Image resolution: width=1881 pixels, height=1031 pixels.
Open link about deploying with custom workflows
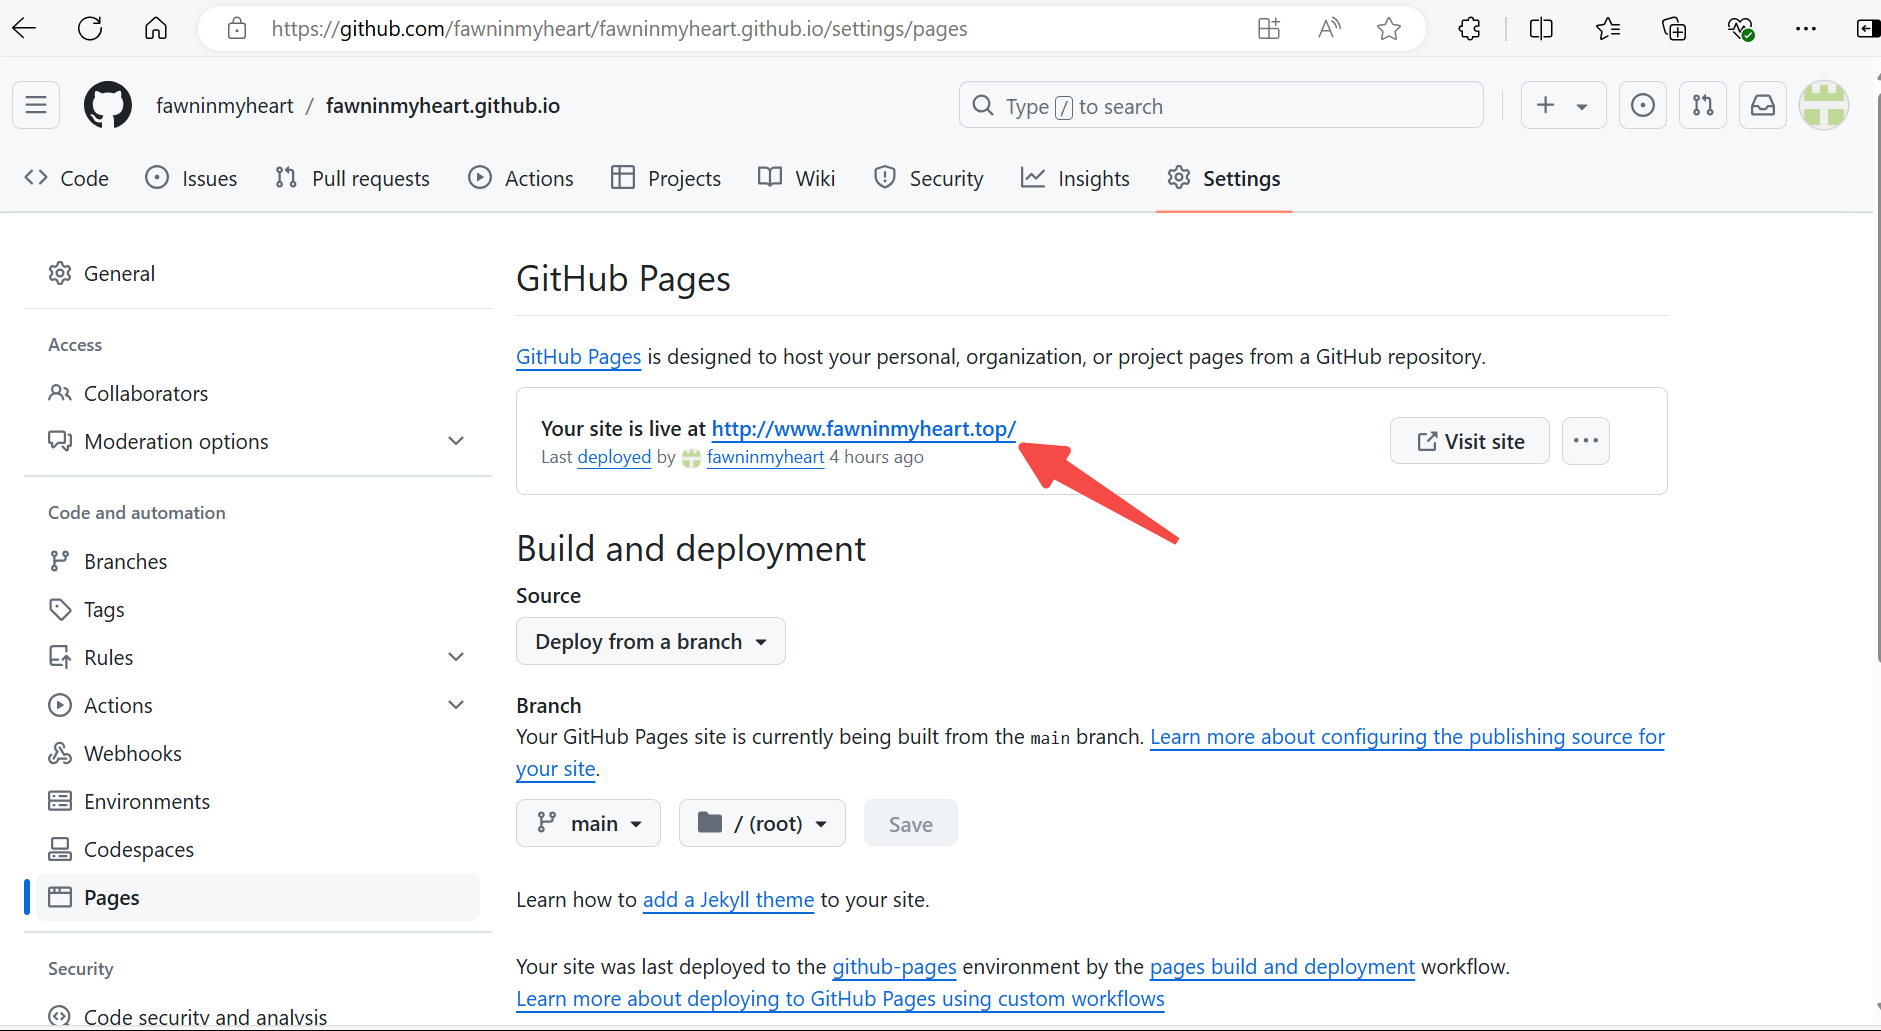(x=840, y=999)
